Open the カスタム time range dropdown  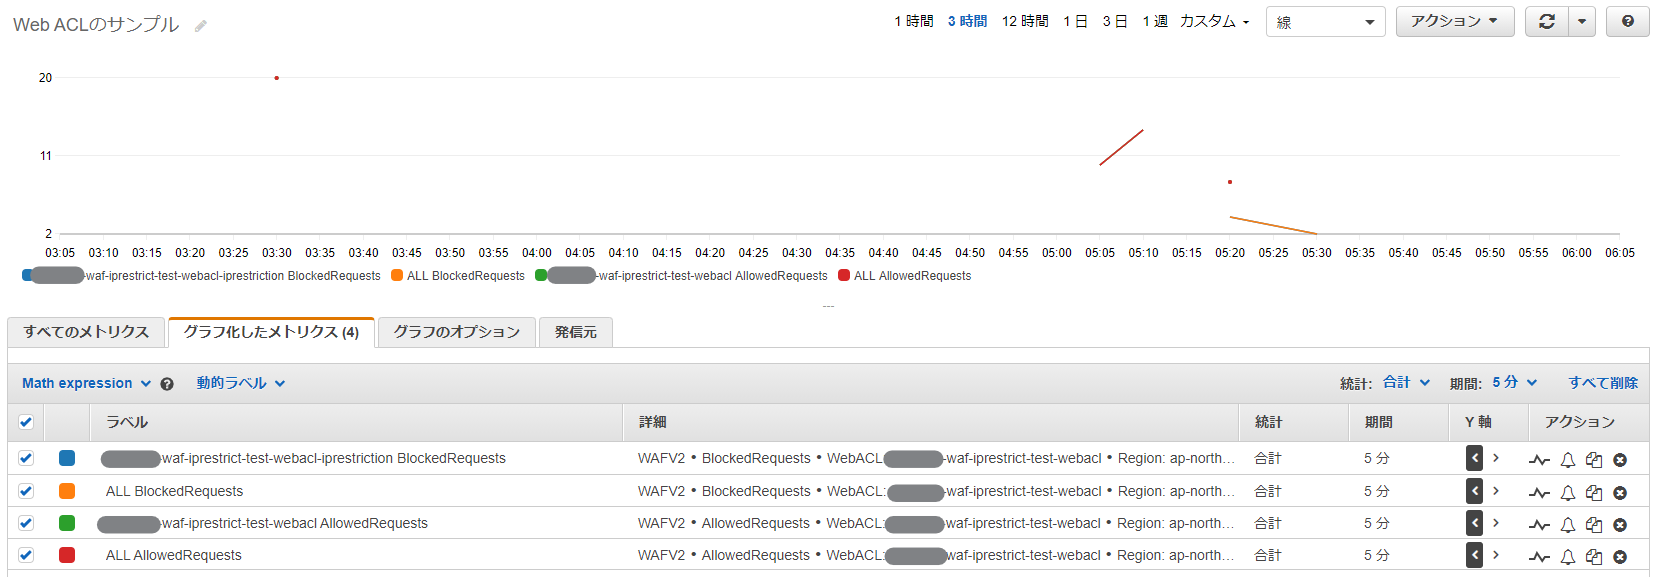click(1215, 21)
